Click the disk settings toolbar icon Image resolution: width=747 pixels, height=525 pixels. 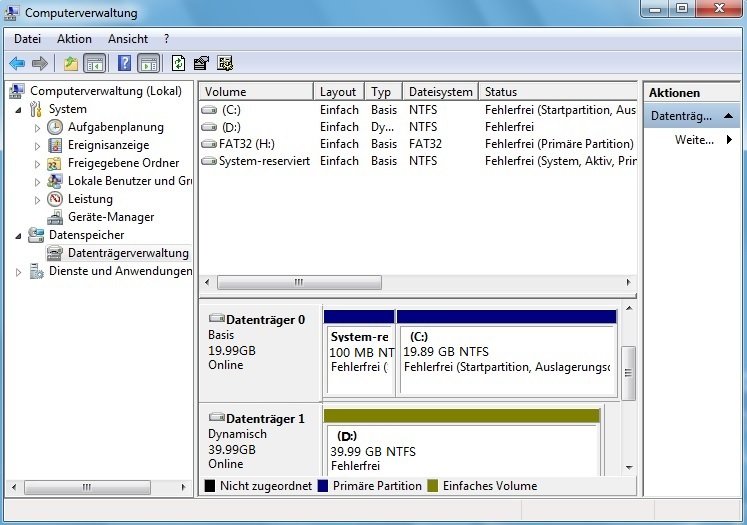(x=225, y=63)
